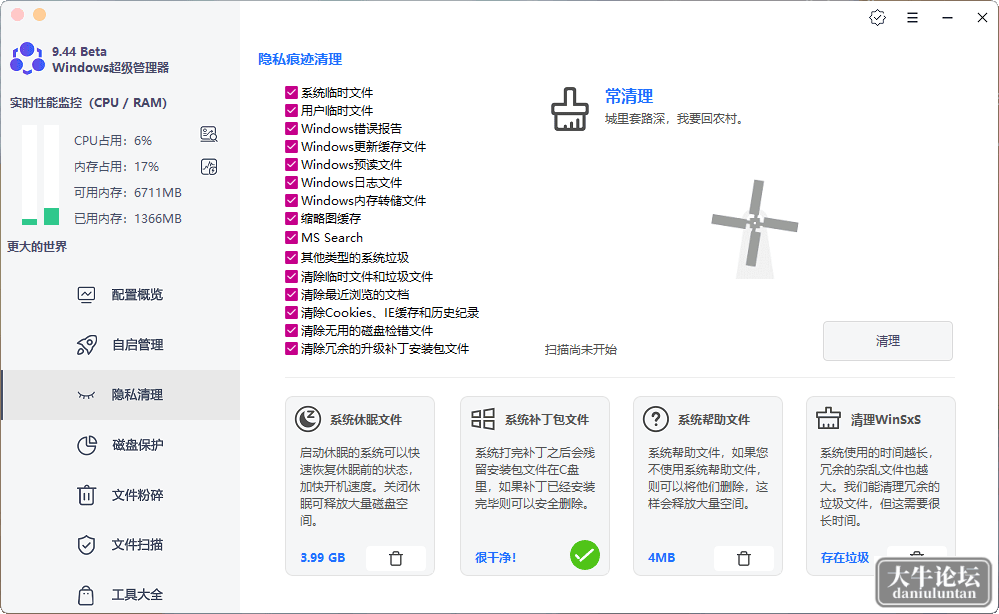Click the 磁盘保护 pie chart icon
Screen dimensions: 999x614
(87, 445)
